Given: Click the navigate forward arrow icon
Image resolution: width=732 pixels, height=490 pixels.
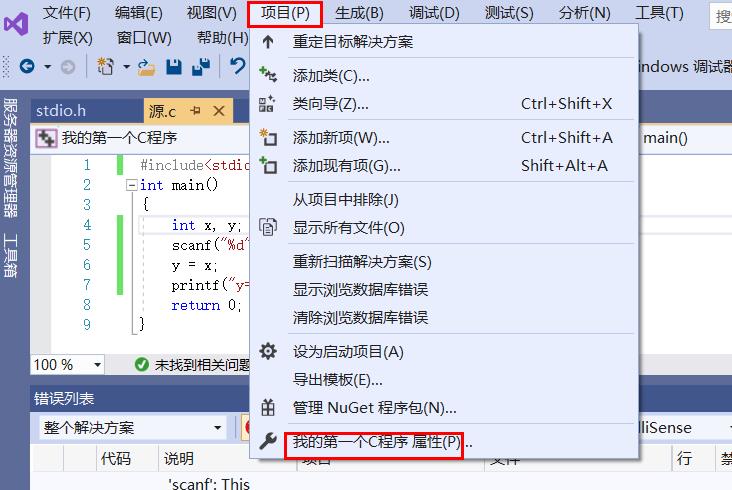Looking at the screenshot, I should click(x=68, y=67).
